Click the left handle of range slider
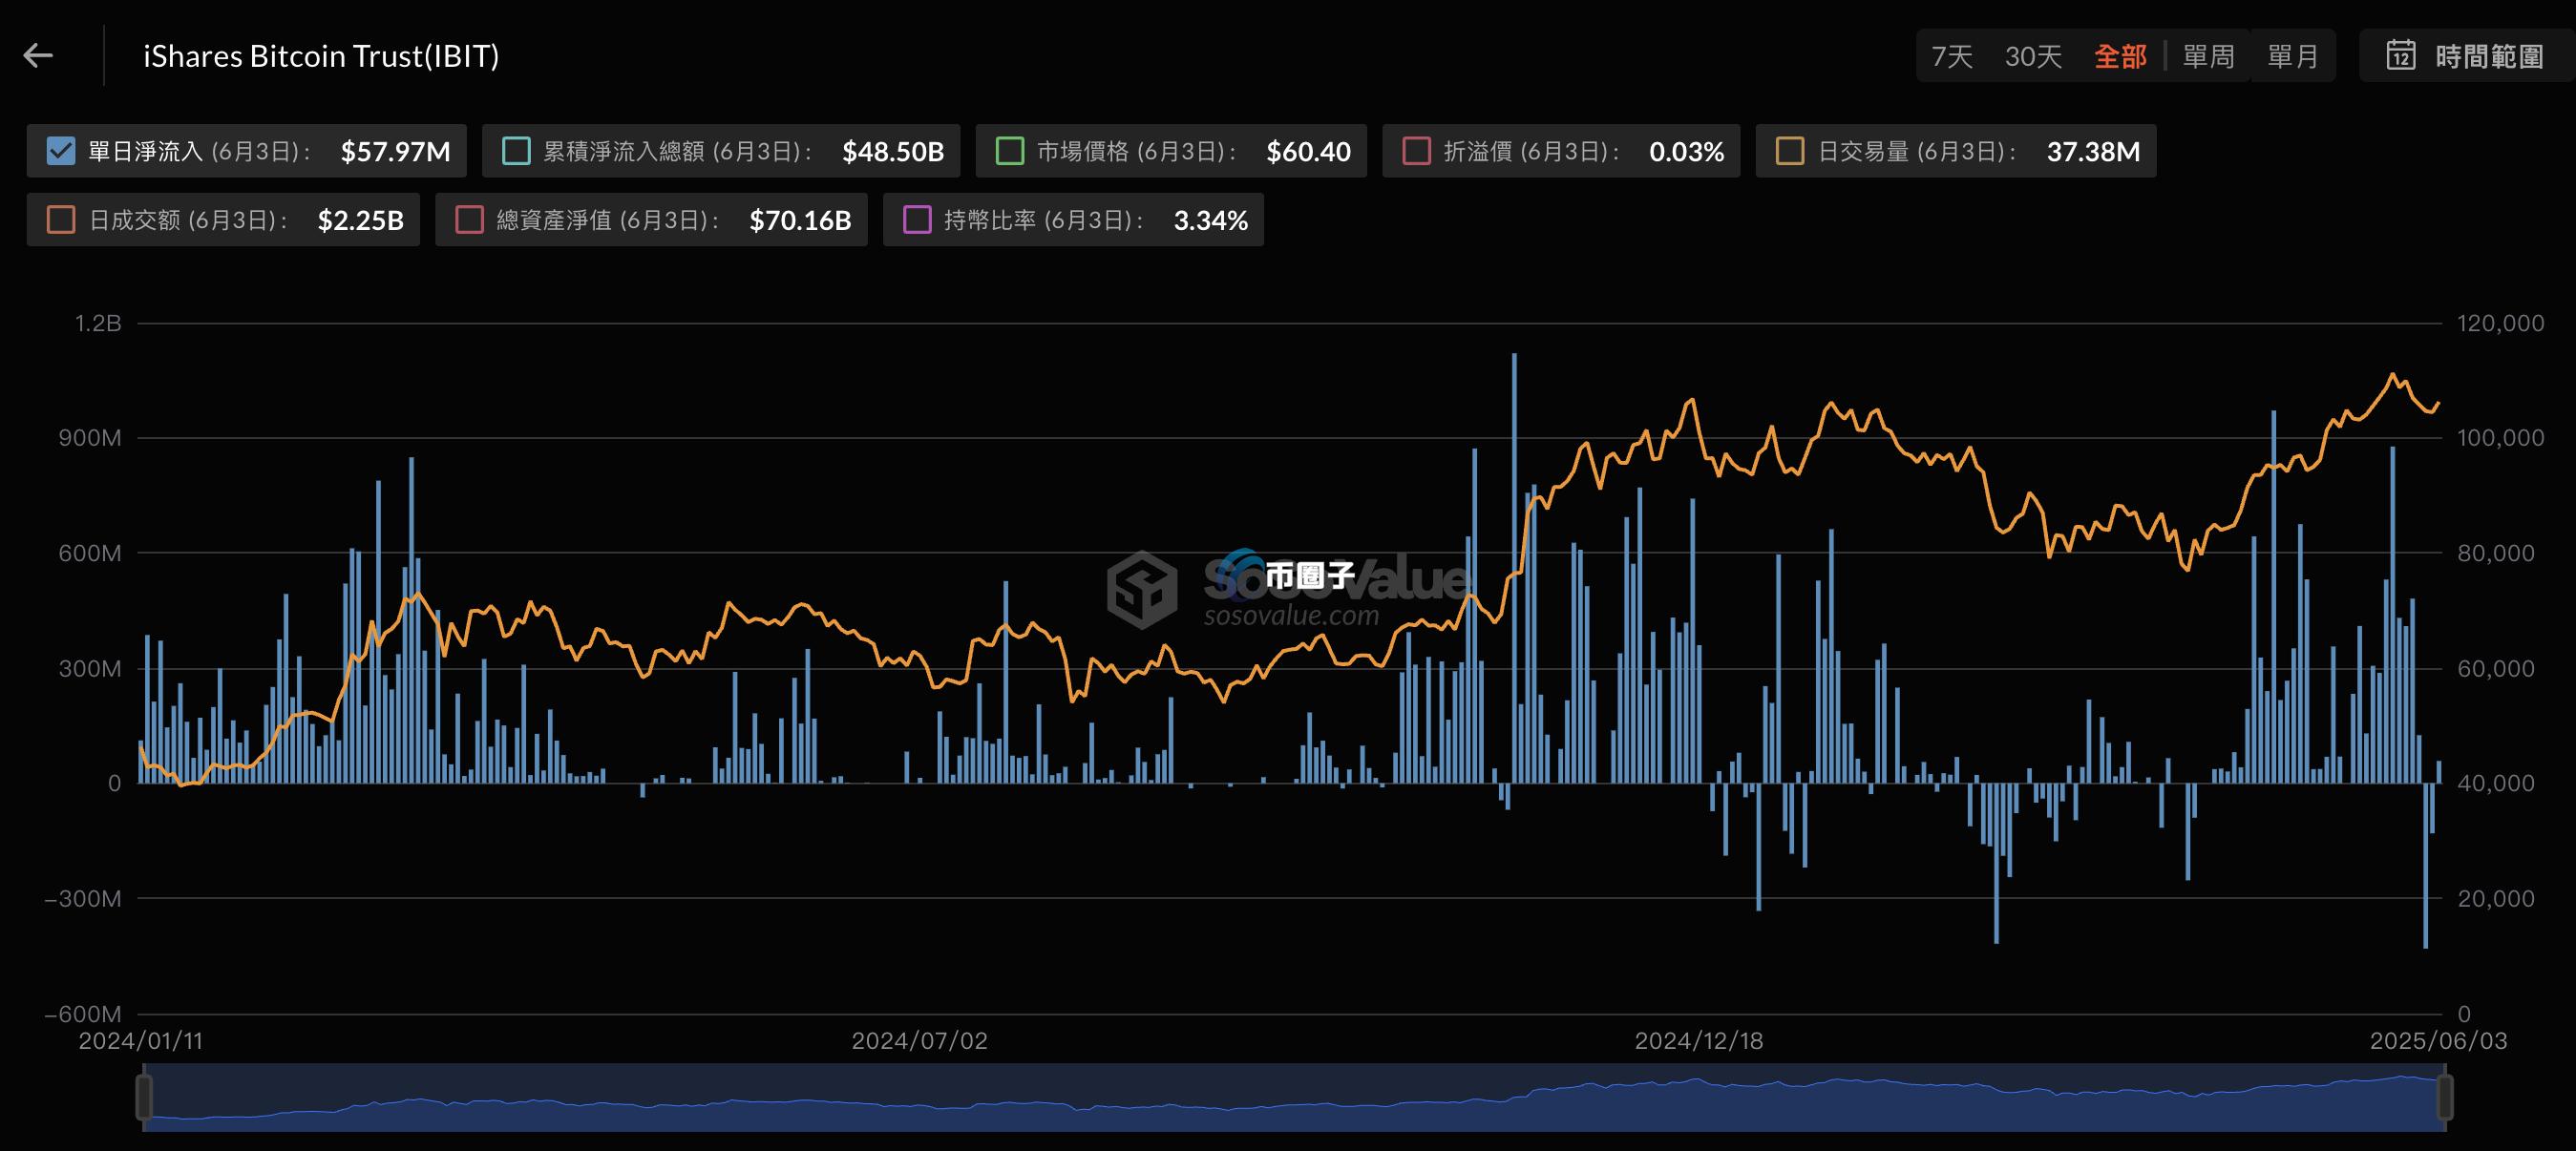This screenshot has width=2576, height=1151. (x=144, y=1097)
